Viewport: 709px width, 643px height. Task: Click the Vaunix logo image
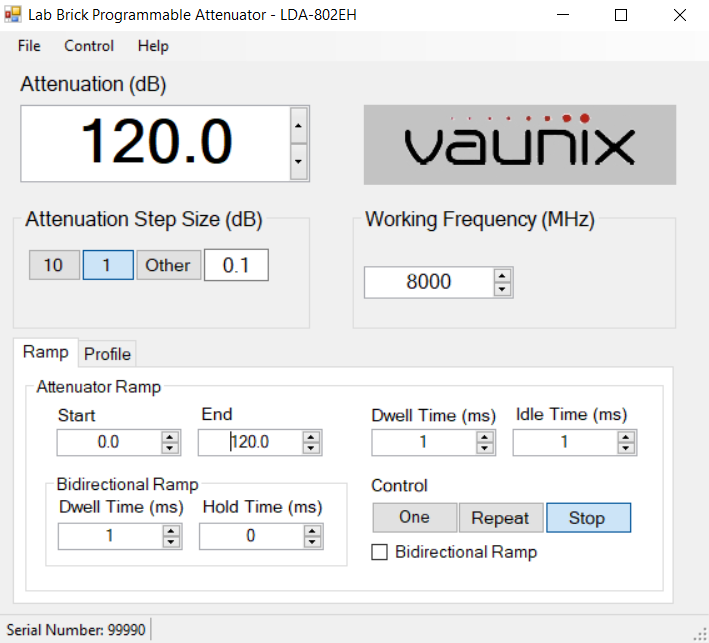[x=519, y=145]
